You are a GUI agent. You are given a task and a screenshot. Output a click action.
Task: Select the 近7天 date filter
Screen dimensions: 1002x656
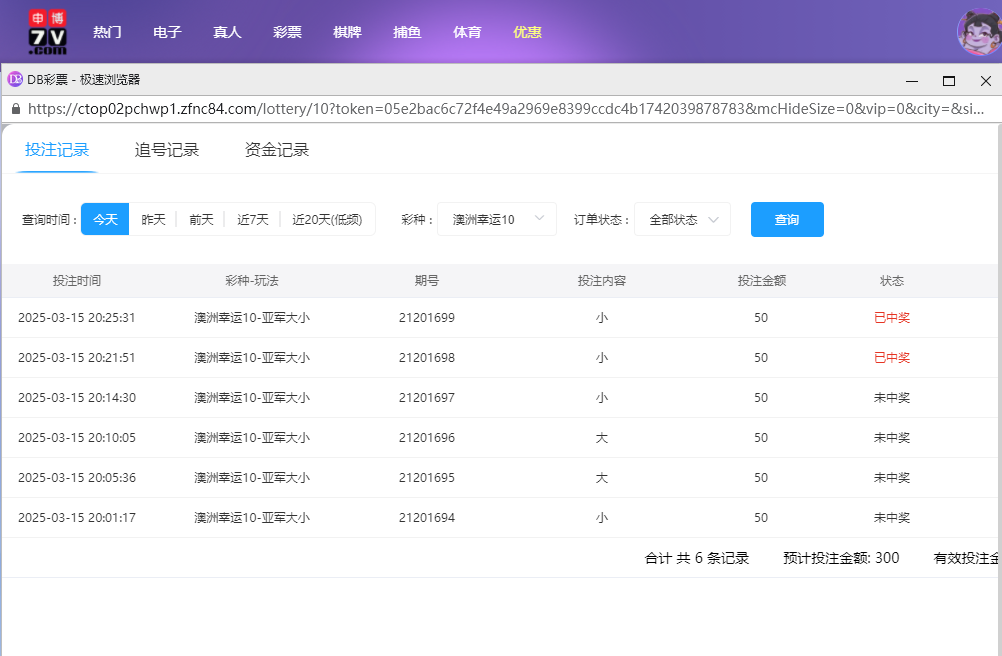(x=251, y=218)
